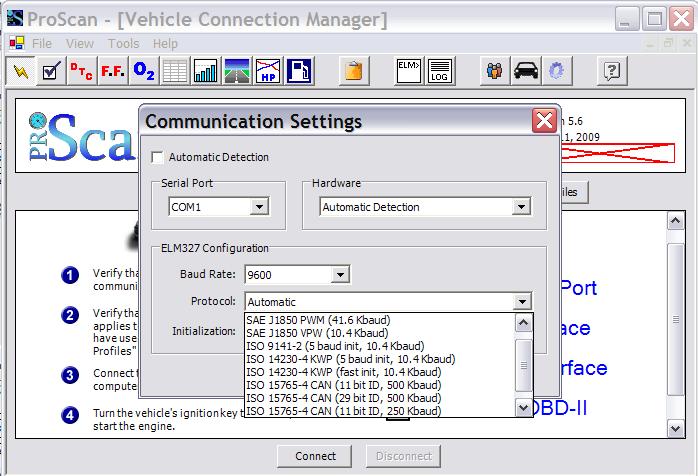Open the bar chart graph icon
The image size is (698, 476).
tap(206, 71)
